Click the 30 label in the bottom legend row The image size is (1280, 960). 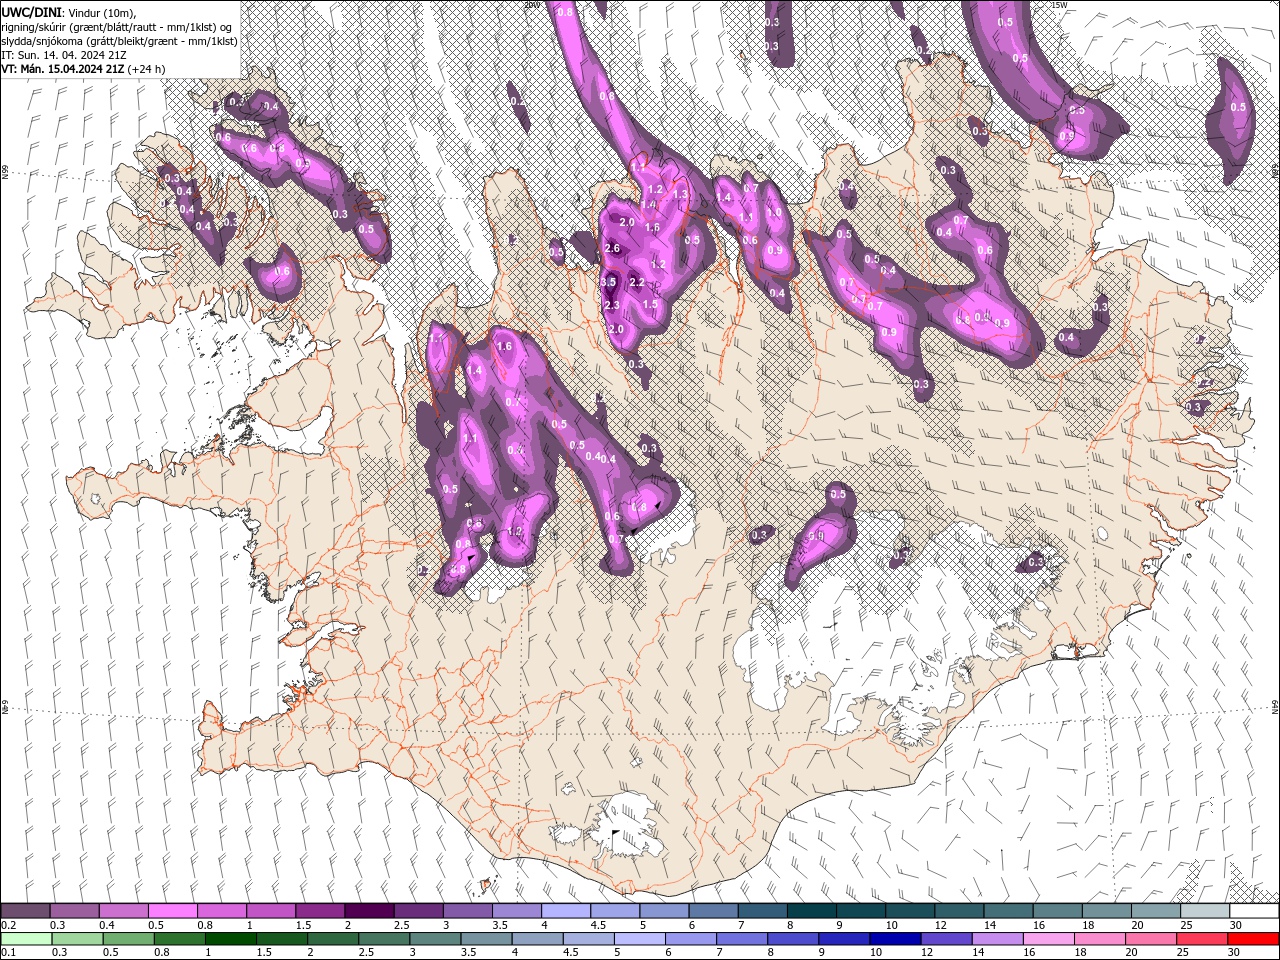tap(1234, 953)
